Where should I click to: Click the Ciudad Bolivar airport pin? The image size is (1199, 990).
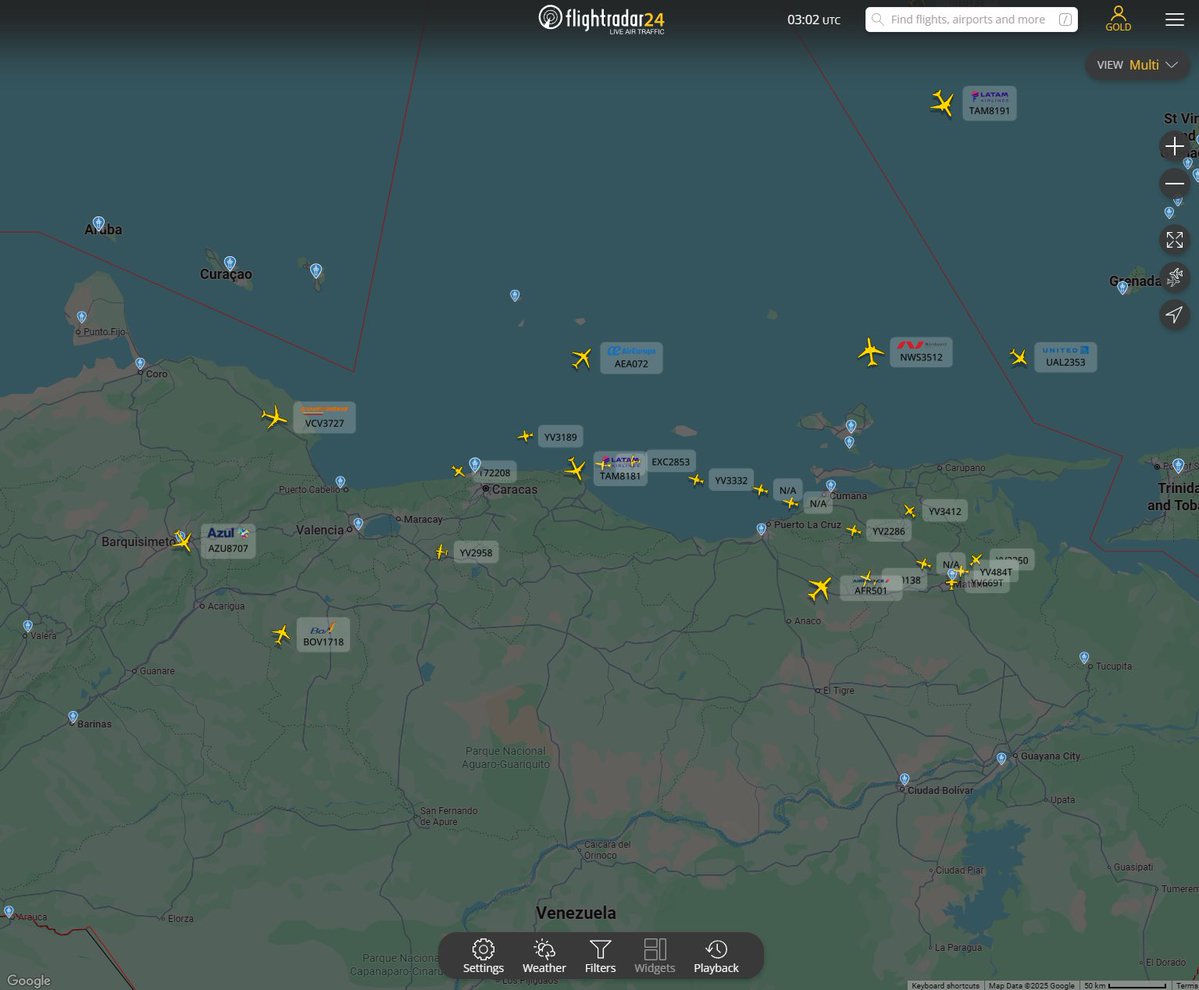click(905, 779)
